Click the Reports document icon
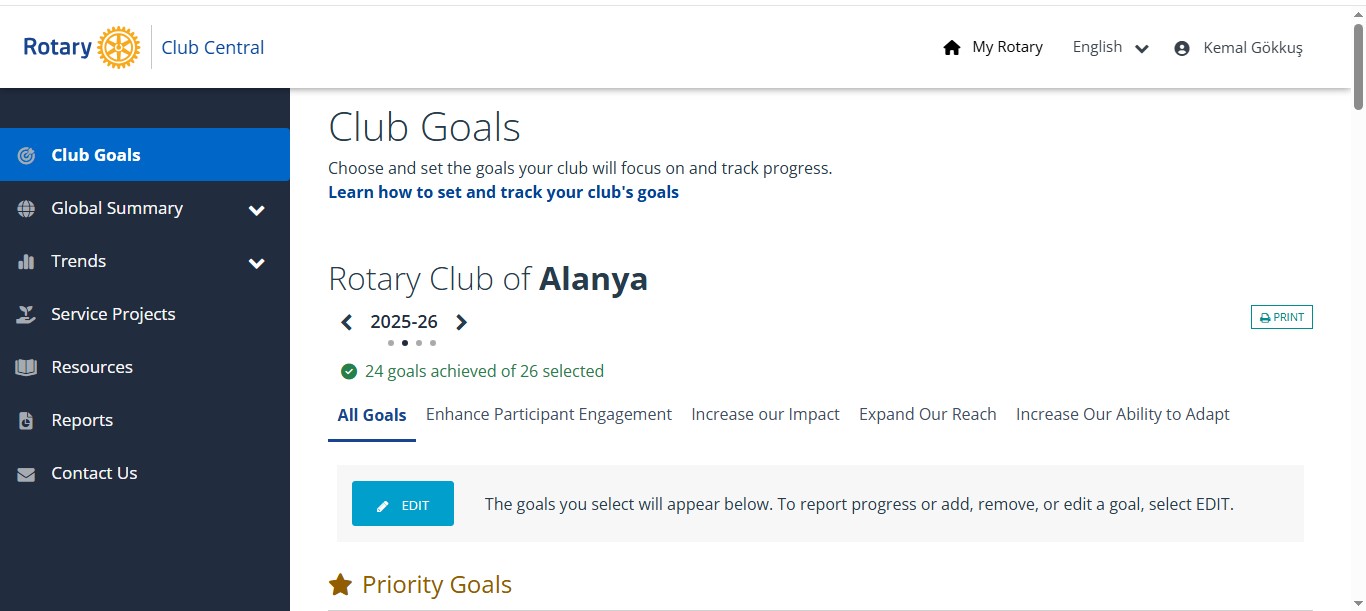Image resolution: width=1366 pixels, height=611 pixels. (x=27, y=421)
